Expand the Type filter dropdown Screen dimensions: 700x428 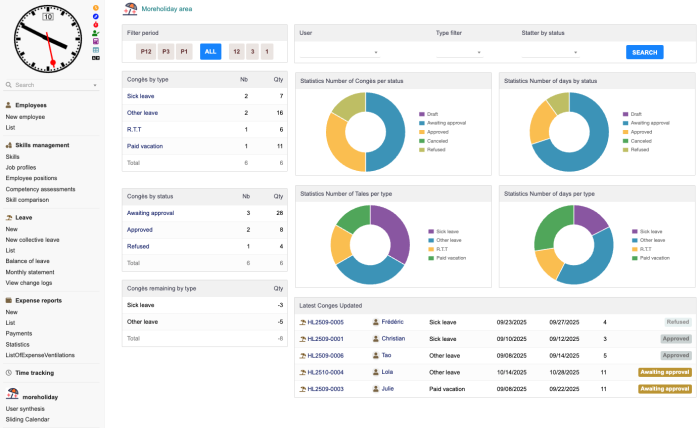459,52
